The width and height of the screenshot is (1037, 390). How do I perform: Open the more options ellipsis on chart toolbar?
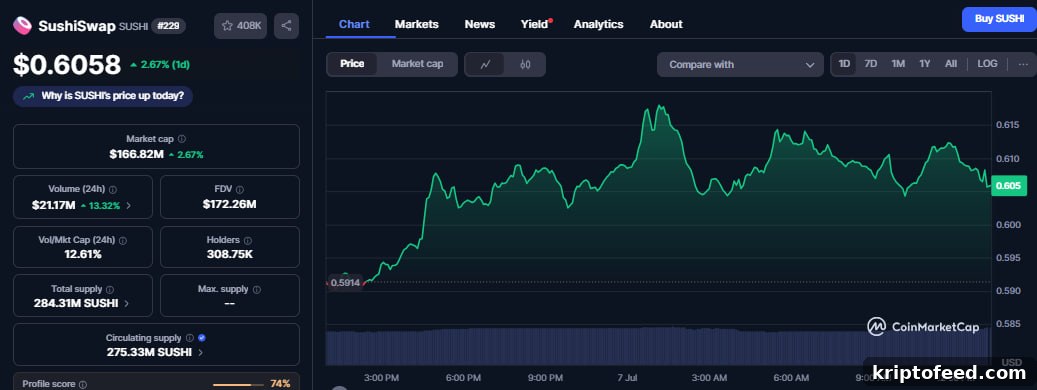[x=1023, y=64]
